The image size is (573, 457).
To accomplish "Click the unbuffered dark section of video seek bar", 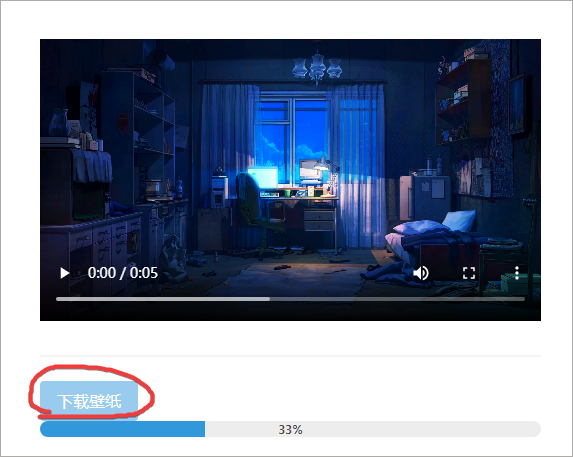I will tap(398, 299).
